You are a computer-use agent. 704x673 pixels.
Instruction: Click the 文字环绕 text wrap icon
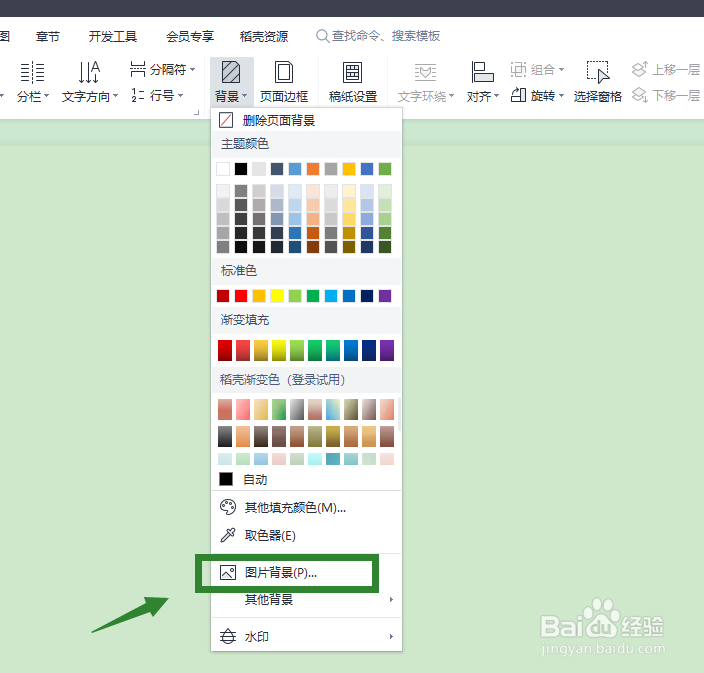[425, 72]
